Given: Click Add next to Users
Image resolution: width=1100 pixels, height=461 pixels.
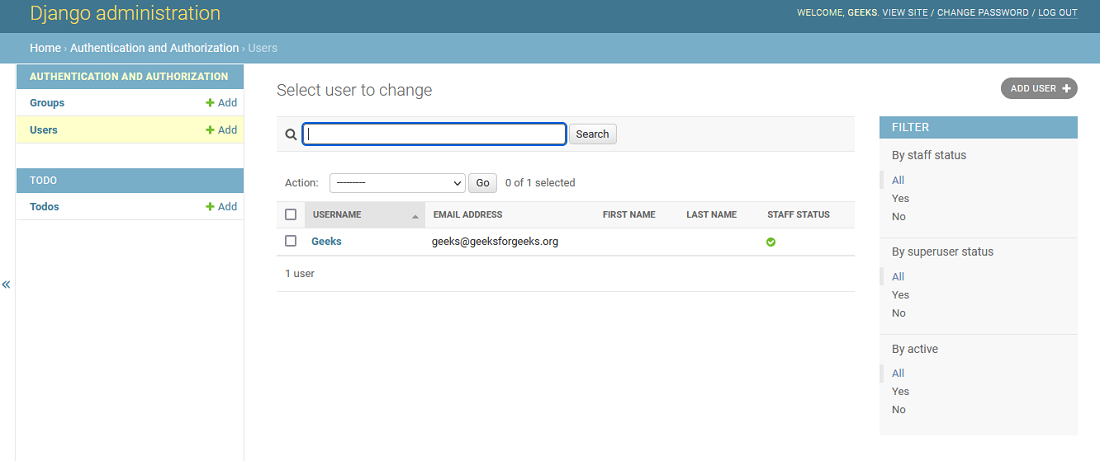Looking at the screenshot, I should (x=222, y=130).
